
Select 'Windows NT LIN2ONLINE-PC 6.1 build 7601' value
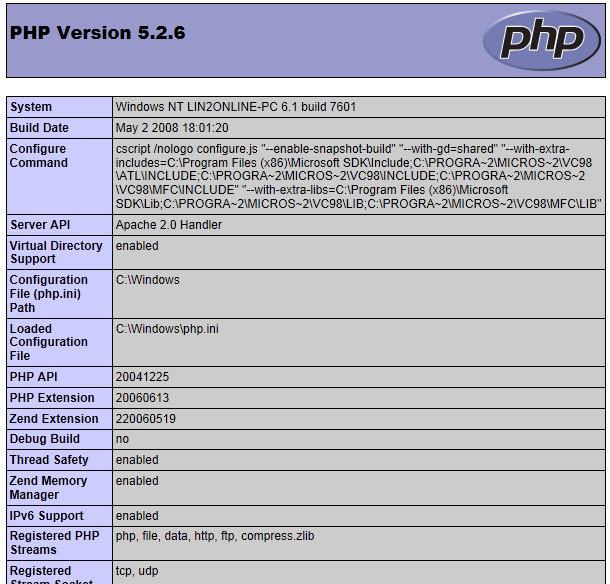click(x=236, y=107)
